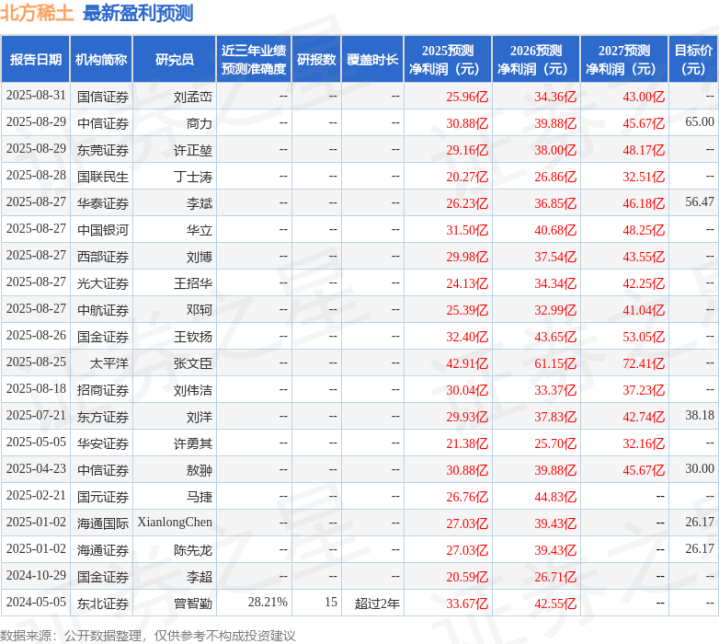This screenshot has width=719, height=644.
Task: Click target price 38.18
Action: click(700, 415)
